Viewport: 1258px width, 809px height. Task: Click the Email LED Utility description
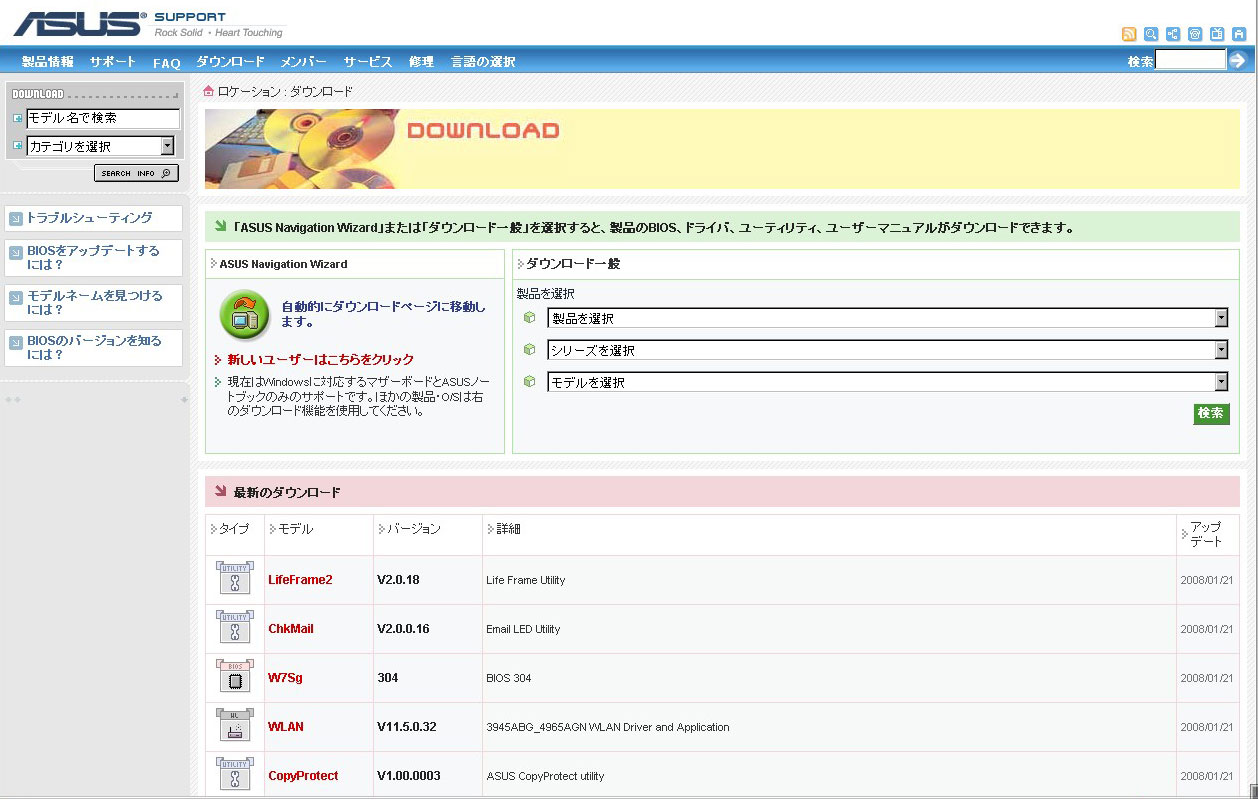pyautogui.click(x=523, y=629)
